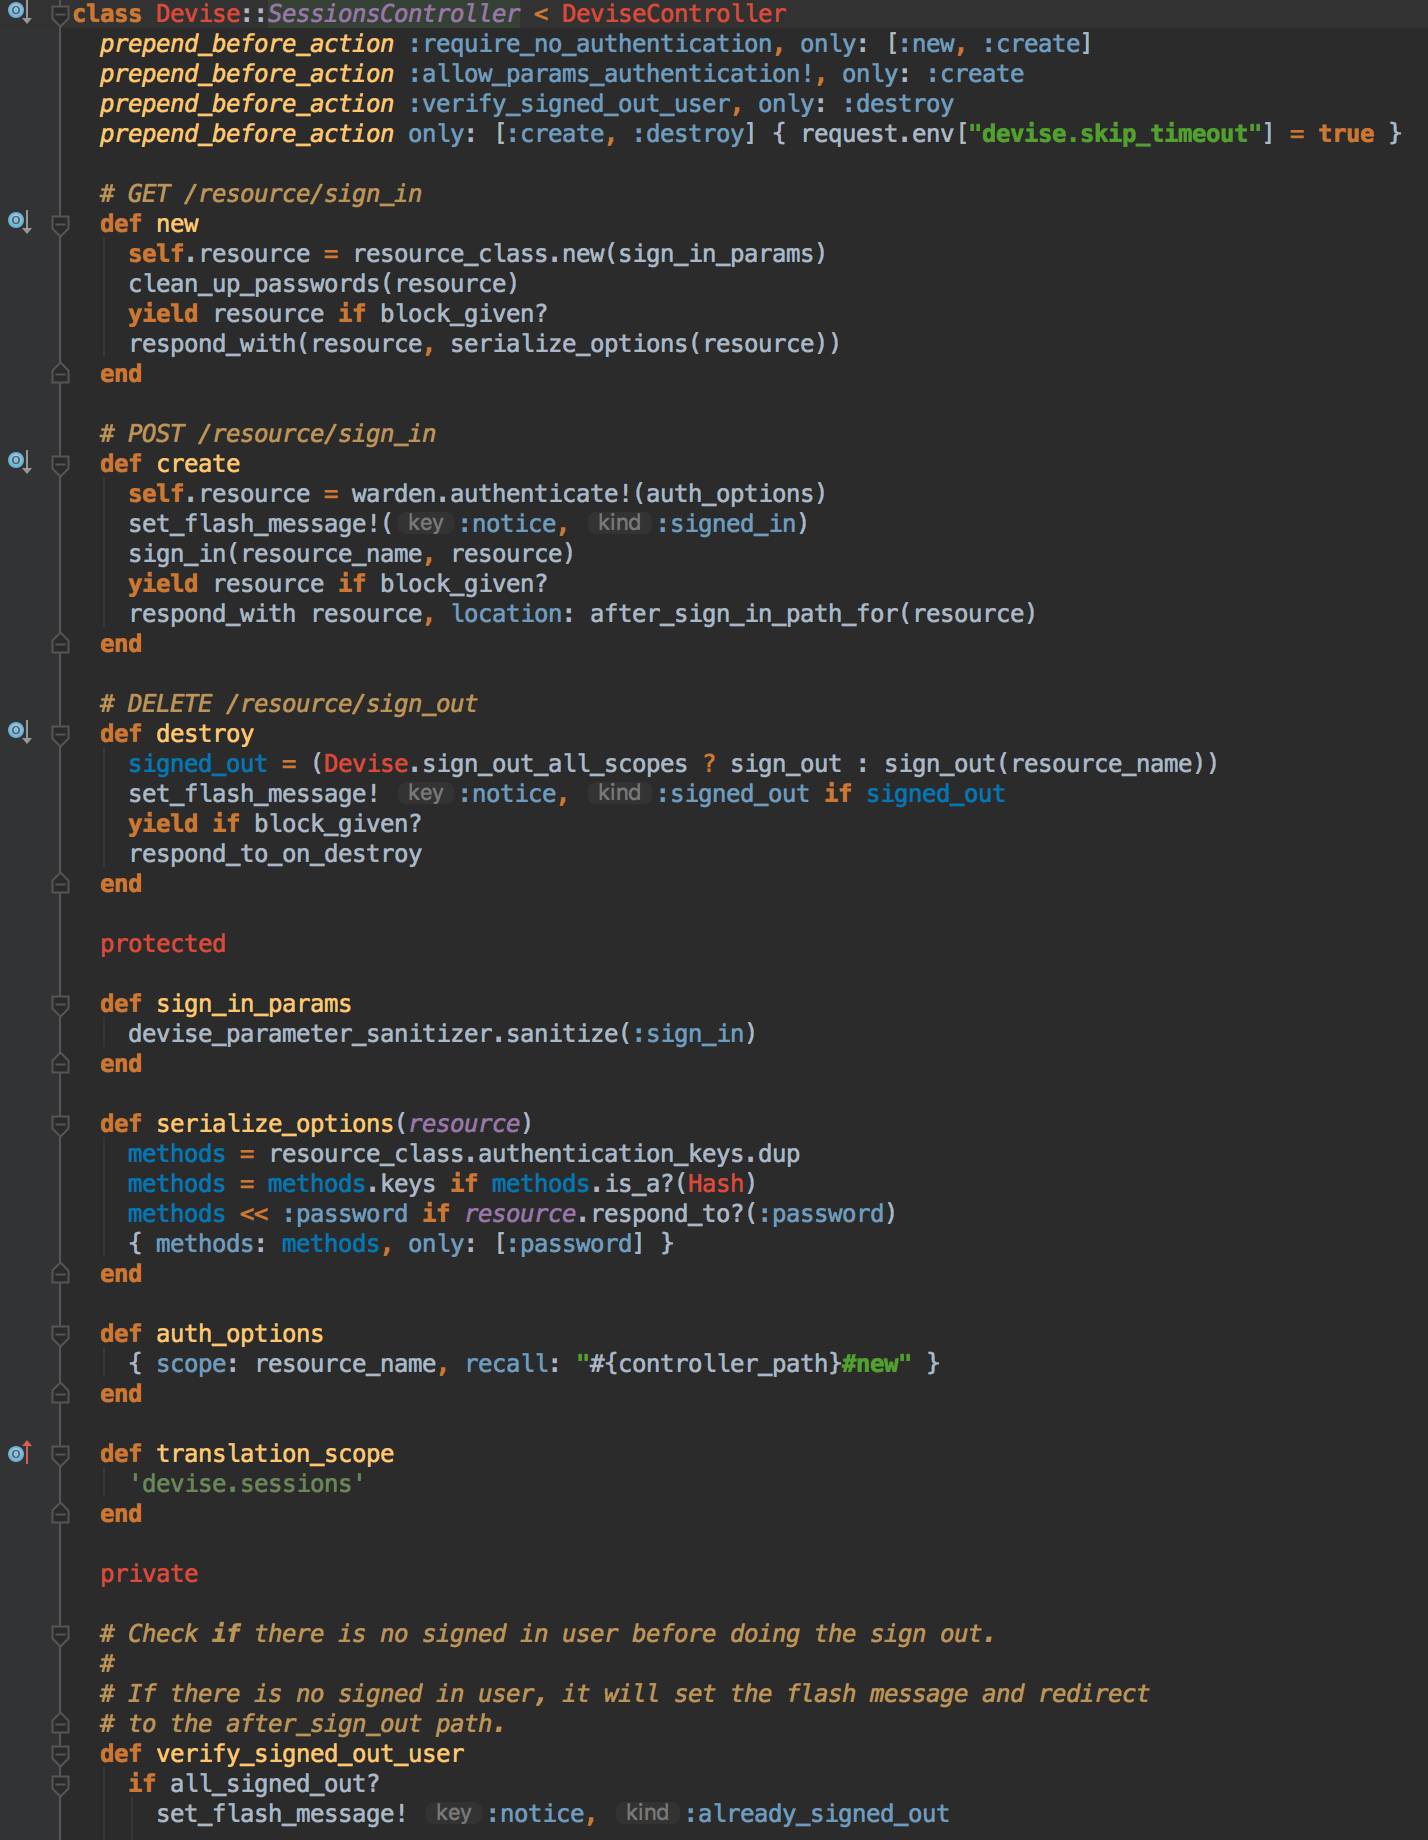This screenshot has height=1840, width=1428.
Task: Click the 'key' inlay hint in verify_signed_out_user
Action: 454,1813
